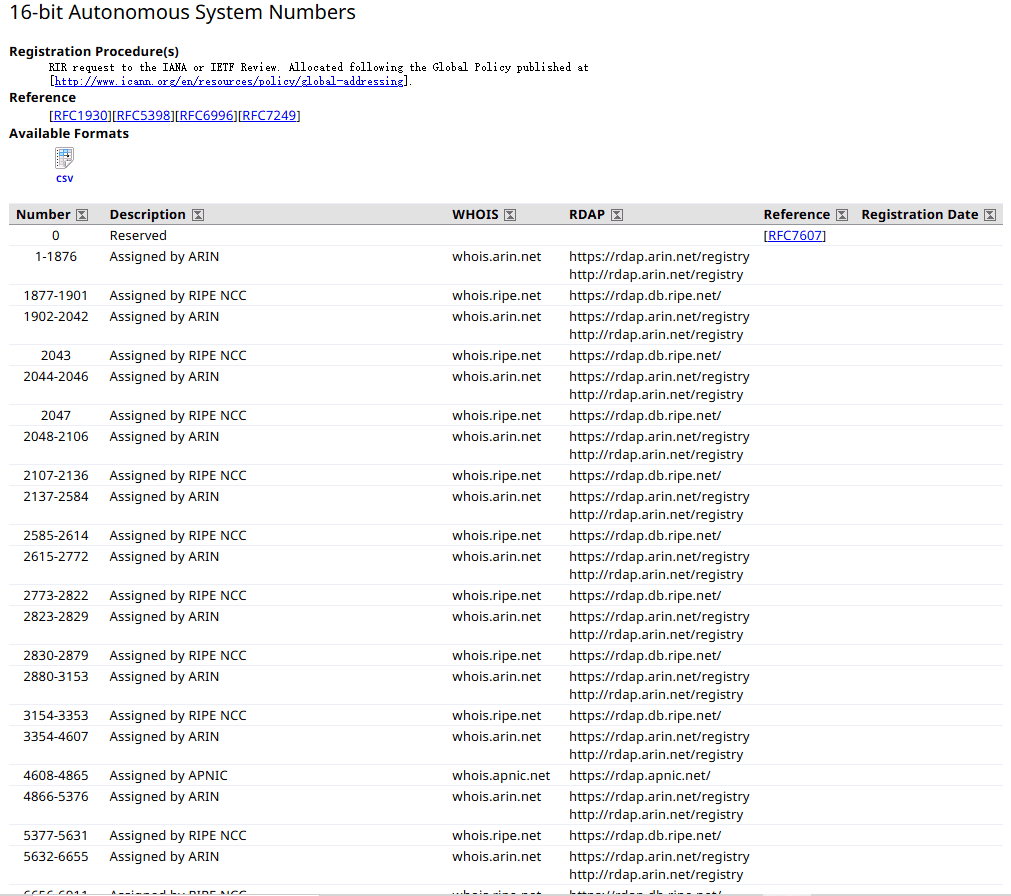Viewport: 1011px width, 896px height.
Task: Download the CSV format file icon
Action: 64,158
